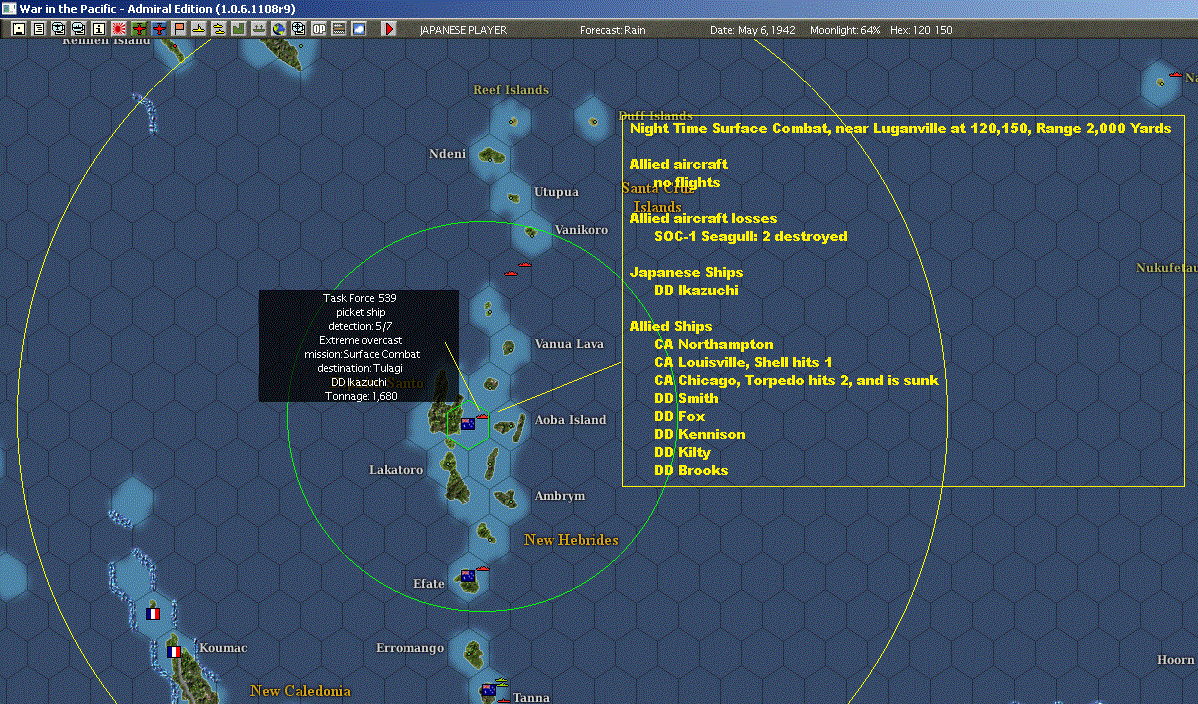Click the orange flag toolbar icon
Viewport: 1198px width, 704px height.
click(x=179, y=29)
